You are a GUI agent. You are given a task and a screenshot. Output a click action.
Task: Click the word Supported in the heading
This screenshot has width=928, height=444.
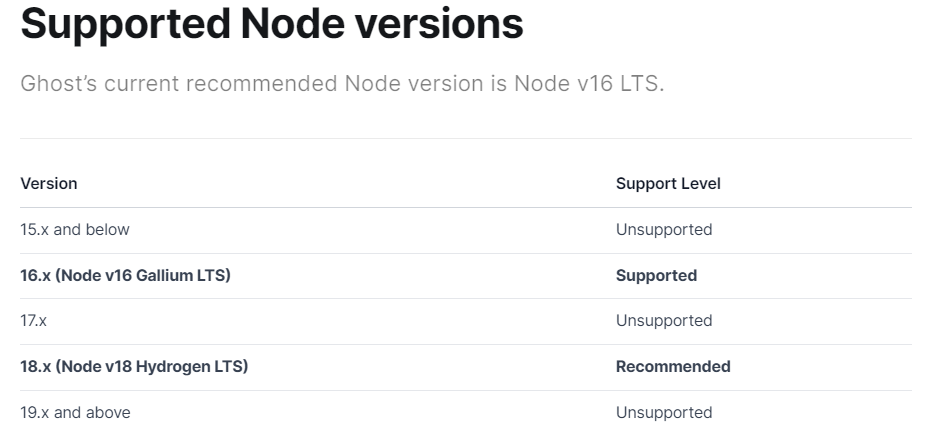pyautogui.click(x=125, y=25)
